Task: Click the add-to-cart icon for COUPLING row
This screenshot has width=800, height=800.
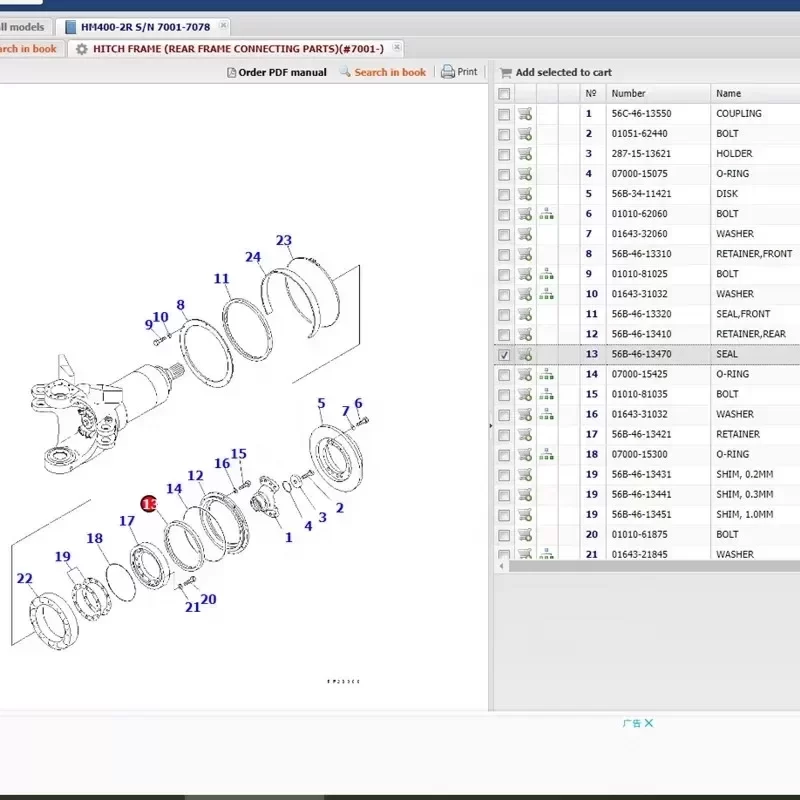Action: pos(524,114)
